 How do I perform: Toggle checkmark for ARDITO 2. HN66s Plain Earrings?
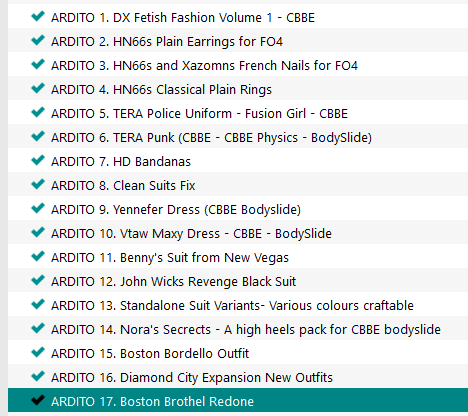[x=38, y=40]
